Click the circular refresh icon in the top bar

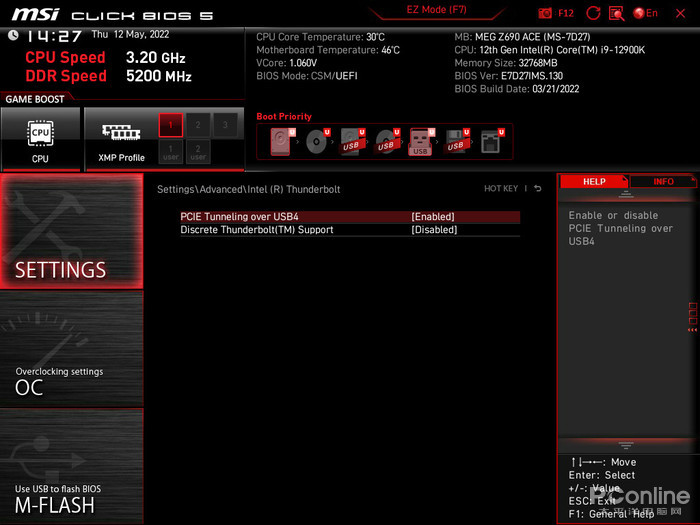(x=593, y=13)
